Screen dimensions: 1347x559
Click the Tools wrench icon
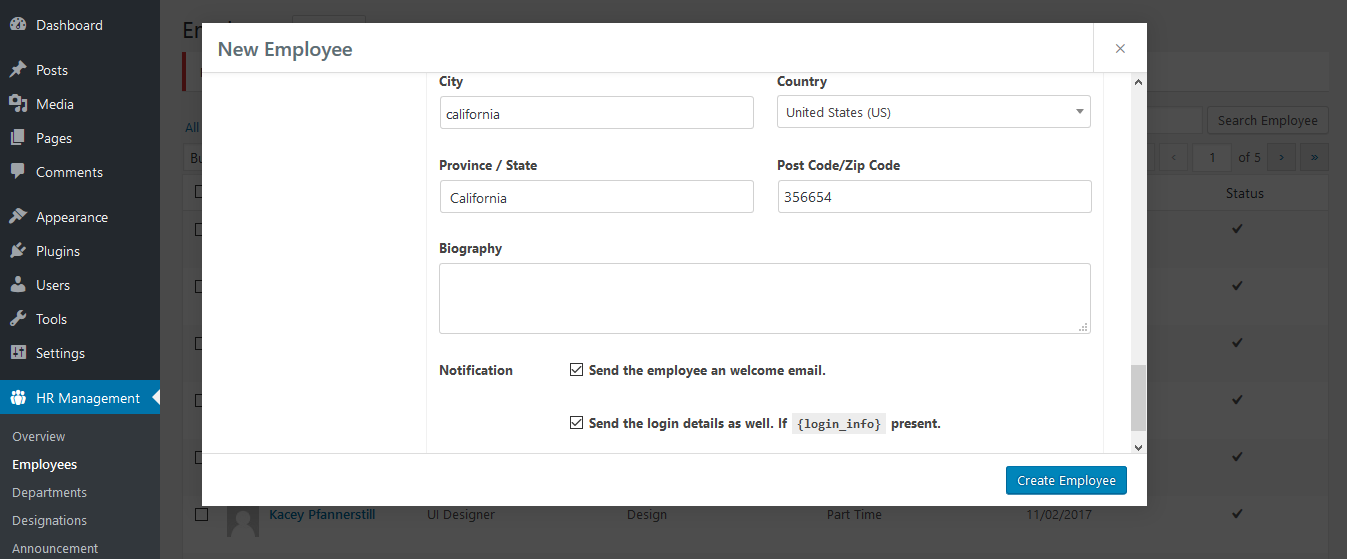(18, 319)
